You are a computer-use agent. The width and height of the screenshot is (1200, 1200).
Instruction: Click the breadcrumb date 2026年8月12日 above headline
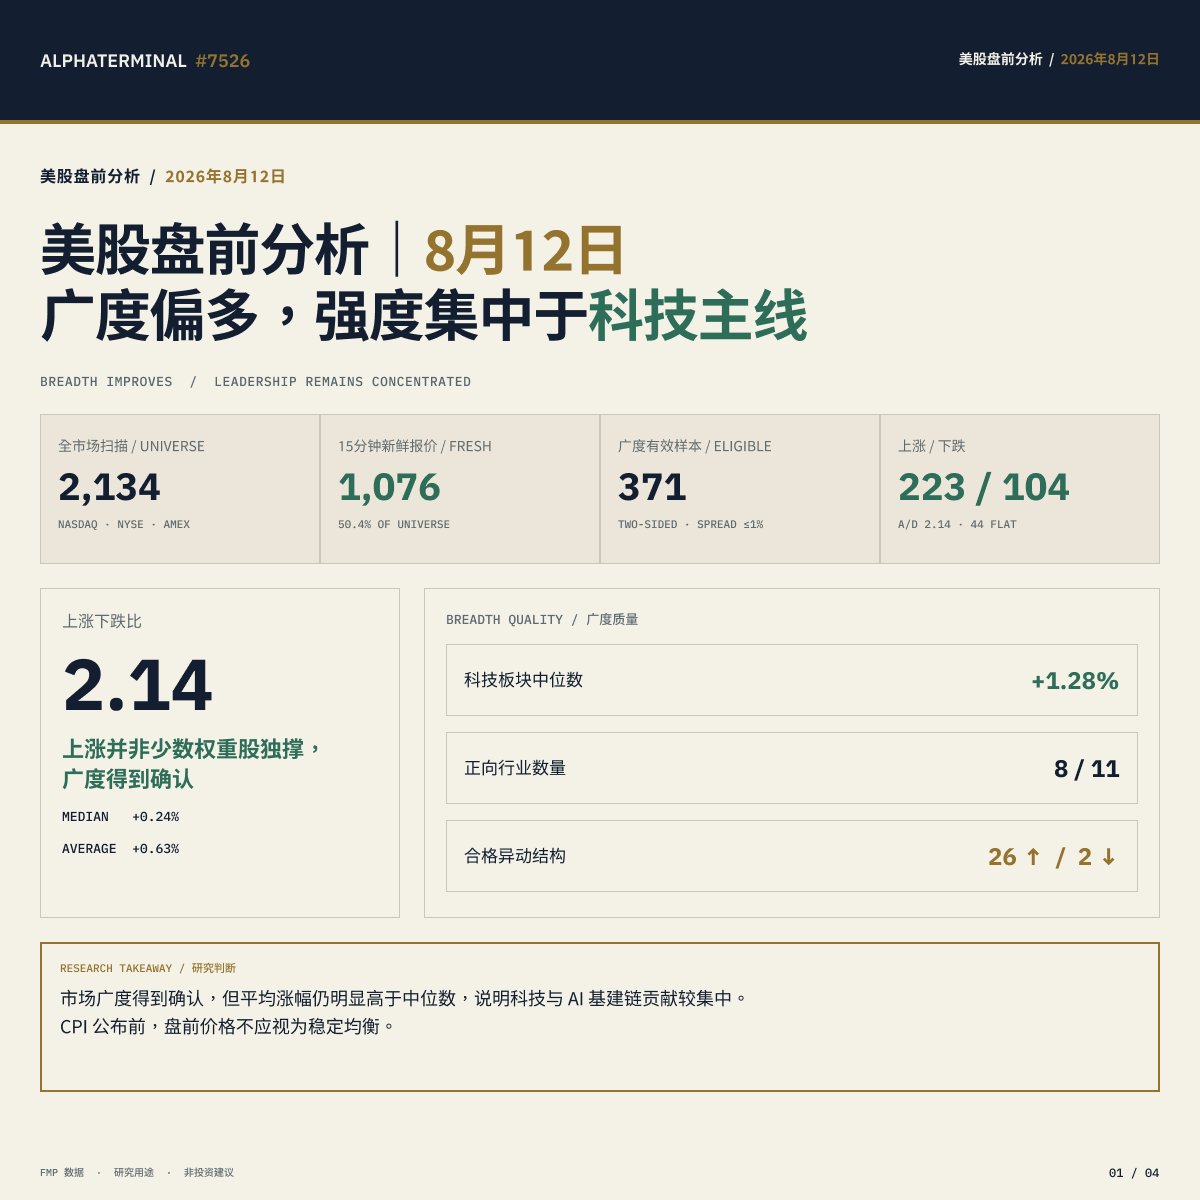point(225,176)
